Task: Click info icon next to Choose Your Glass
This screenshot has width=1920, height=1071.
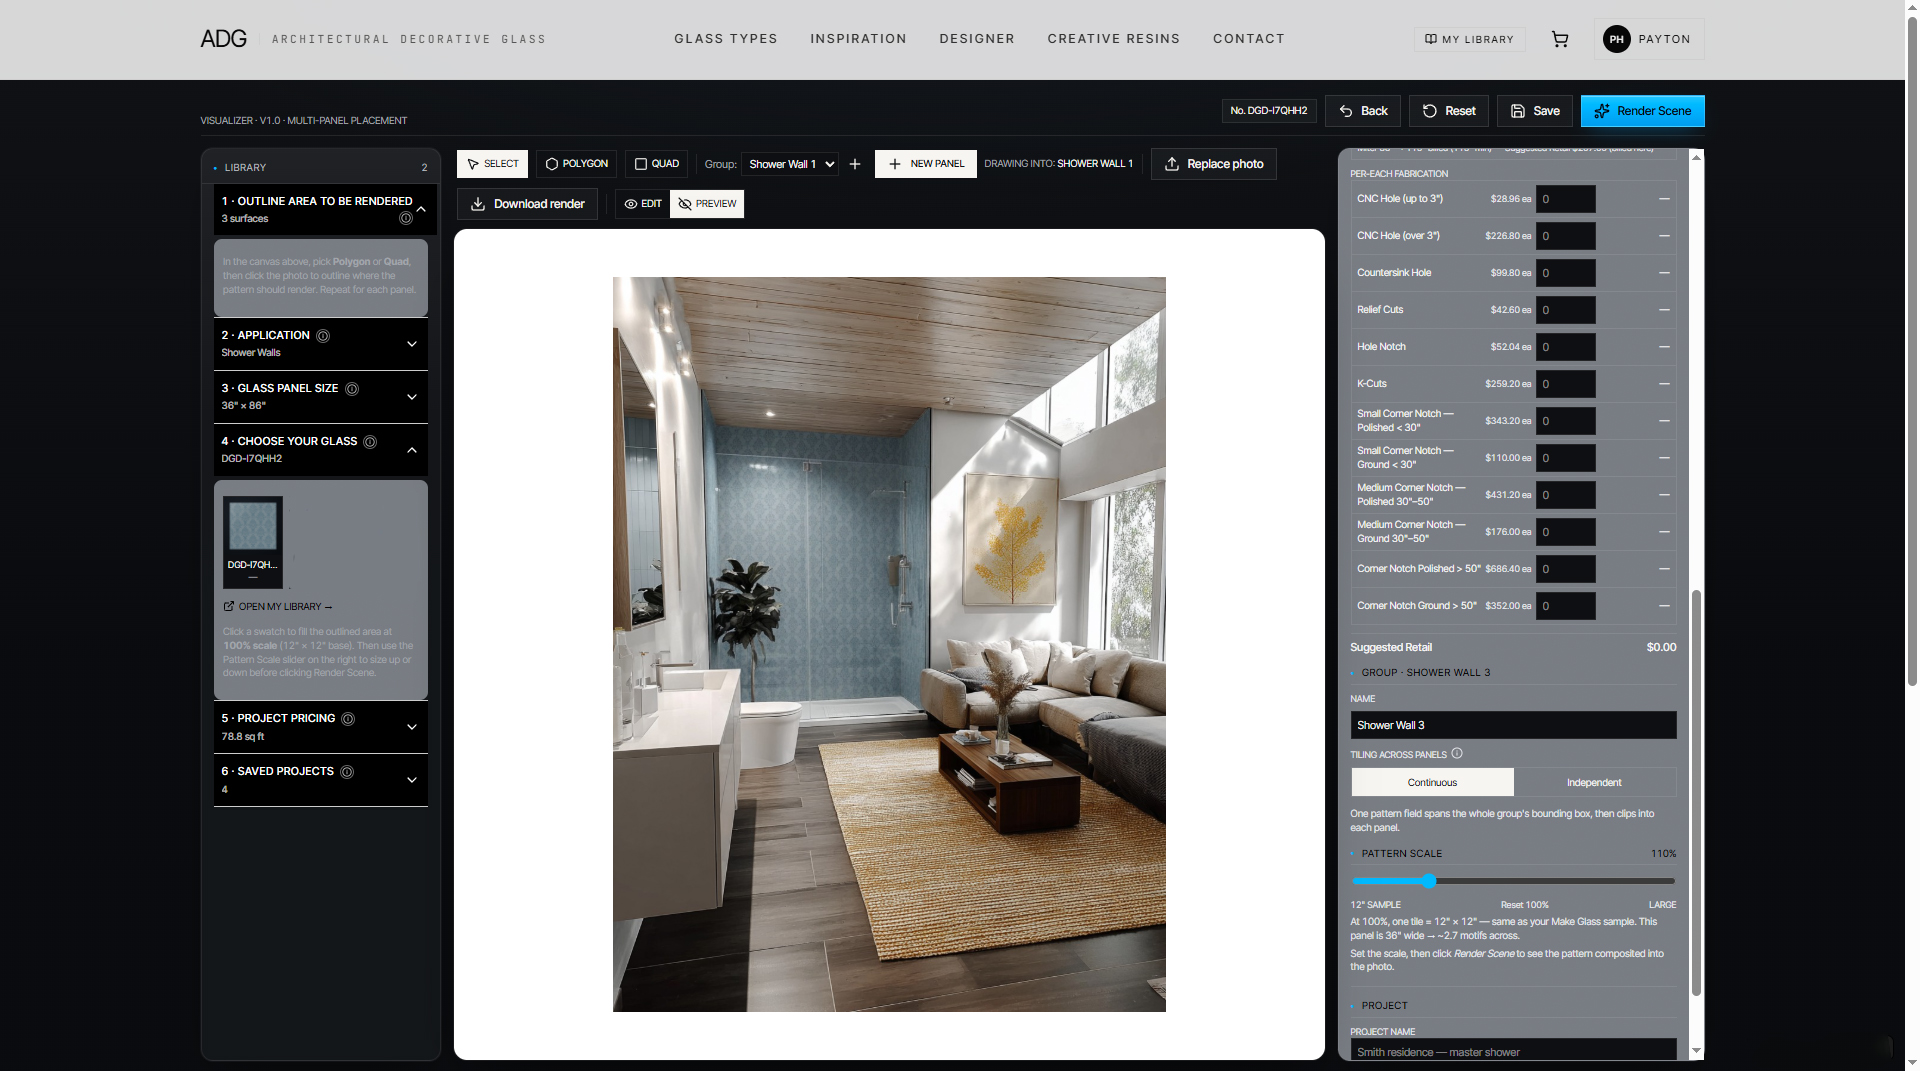Action: click(x=370, y=442)
